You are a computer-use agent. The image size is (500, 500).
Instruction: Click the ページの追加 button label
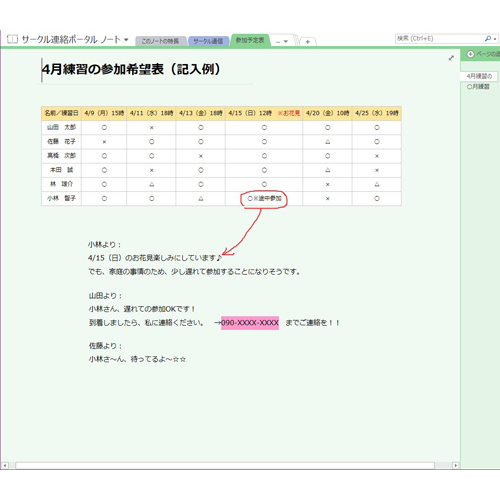pyautogui.click(x=487, y=54)
